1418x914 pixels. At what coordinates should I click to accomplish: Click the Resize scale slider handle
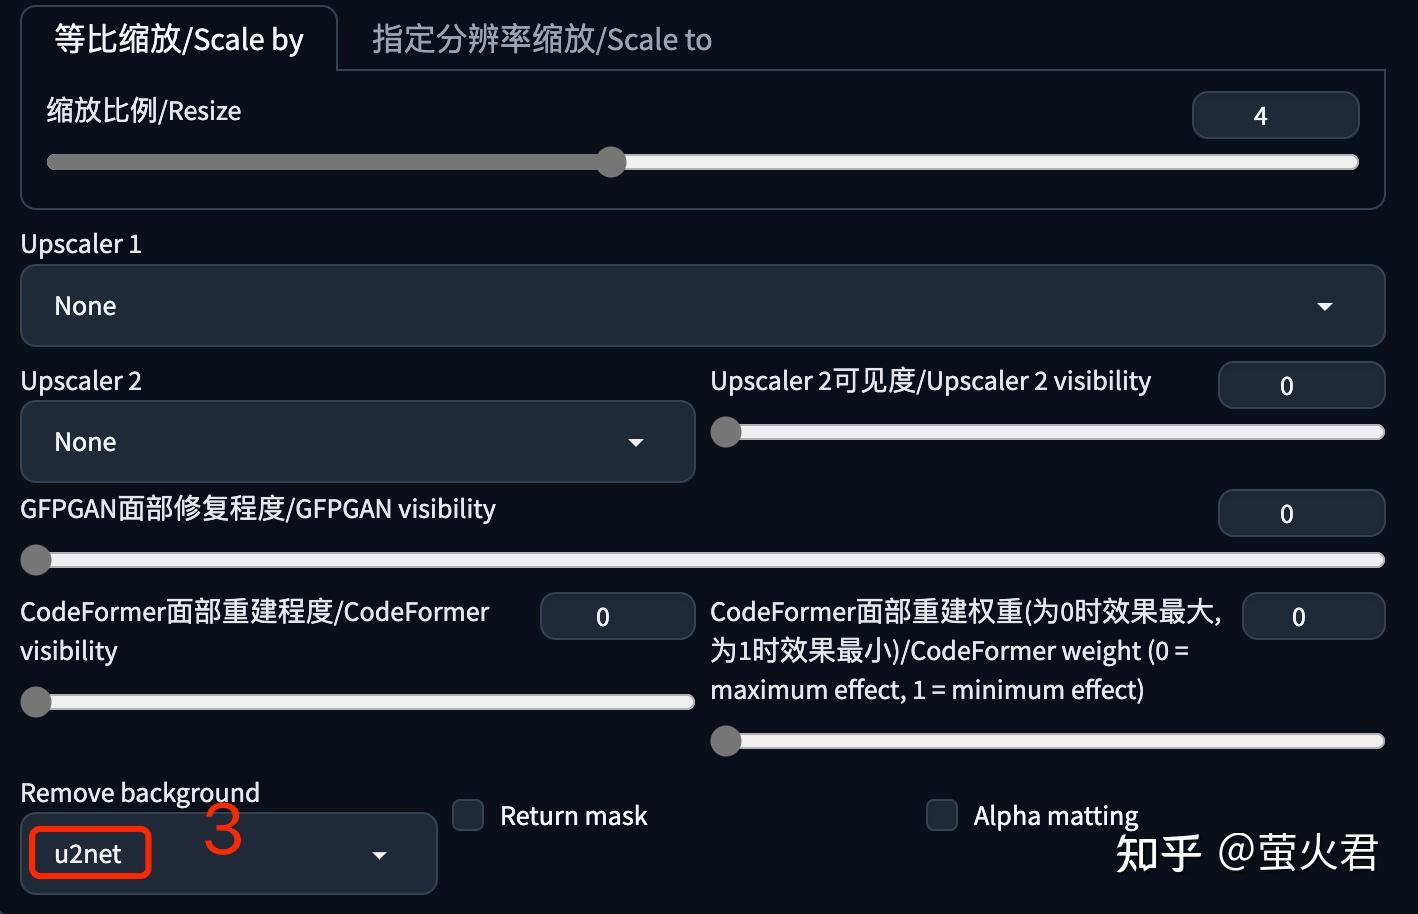tap(611, 161)
